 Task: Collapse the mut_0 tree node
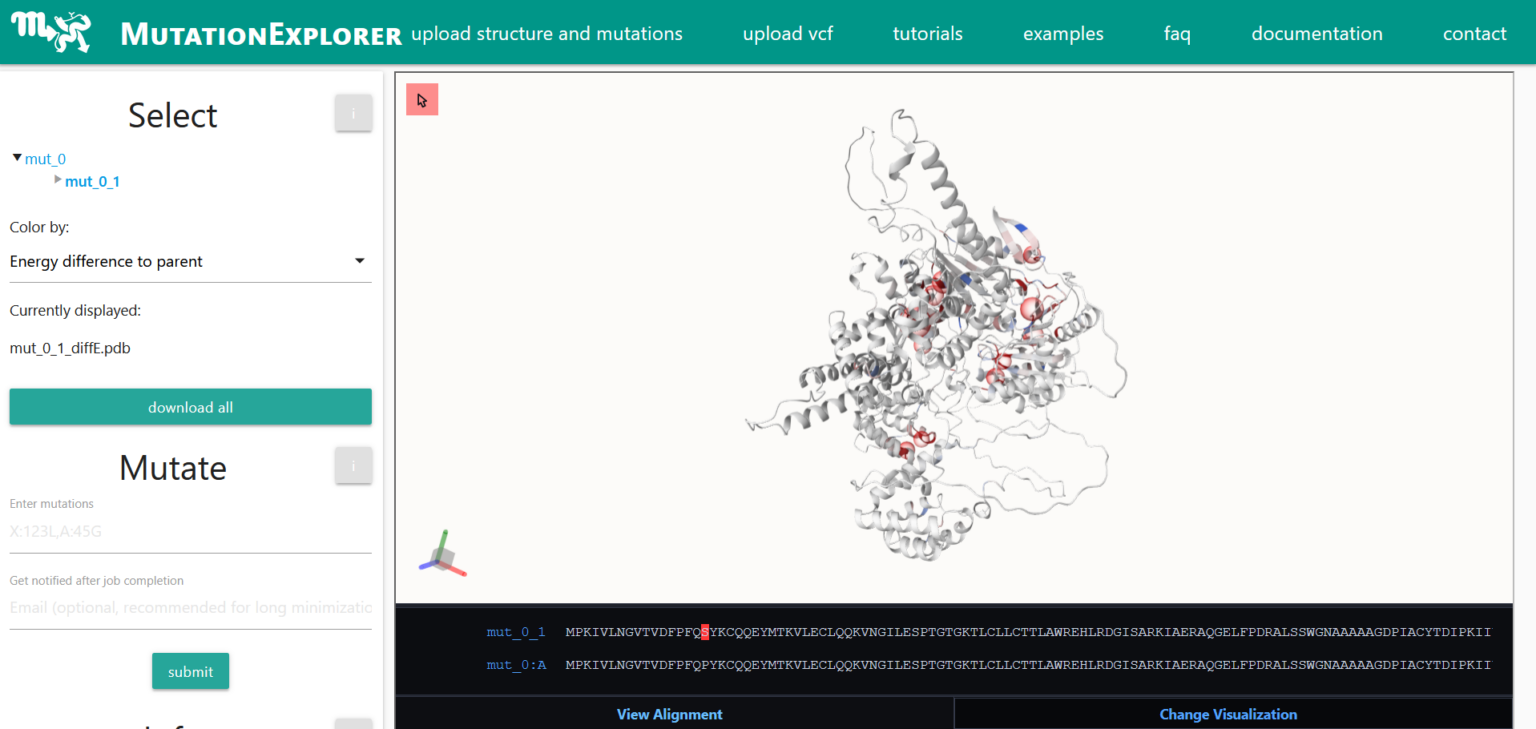(x=17, y=157)
